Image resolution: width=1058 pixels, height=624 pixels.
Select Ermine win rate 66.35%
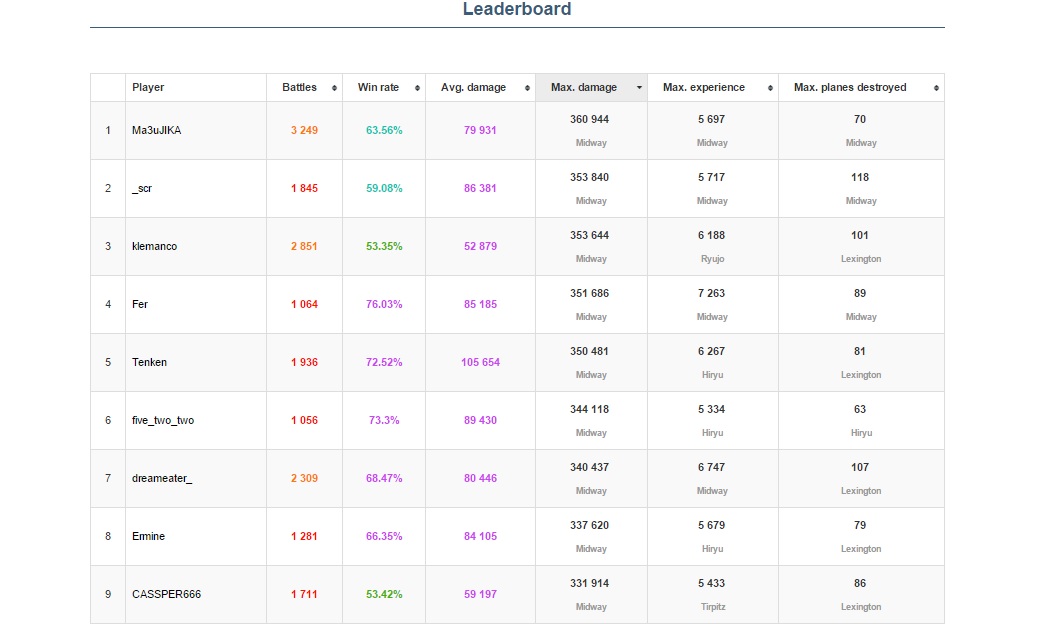click(x=384, y=536)
